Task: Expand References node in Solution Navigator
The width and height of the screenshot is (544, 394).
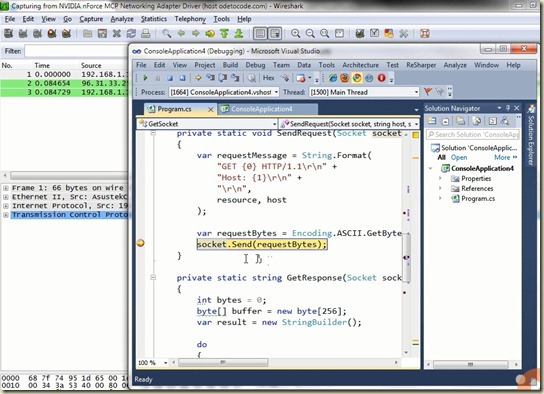Action: (441, 189)
